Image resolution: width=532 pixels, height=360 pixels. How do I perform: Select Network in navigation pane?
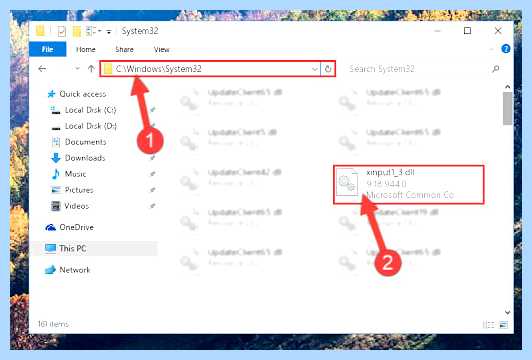click(x=75, y=270)
